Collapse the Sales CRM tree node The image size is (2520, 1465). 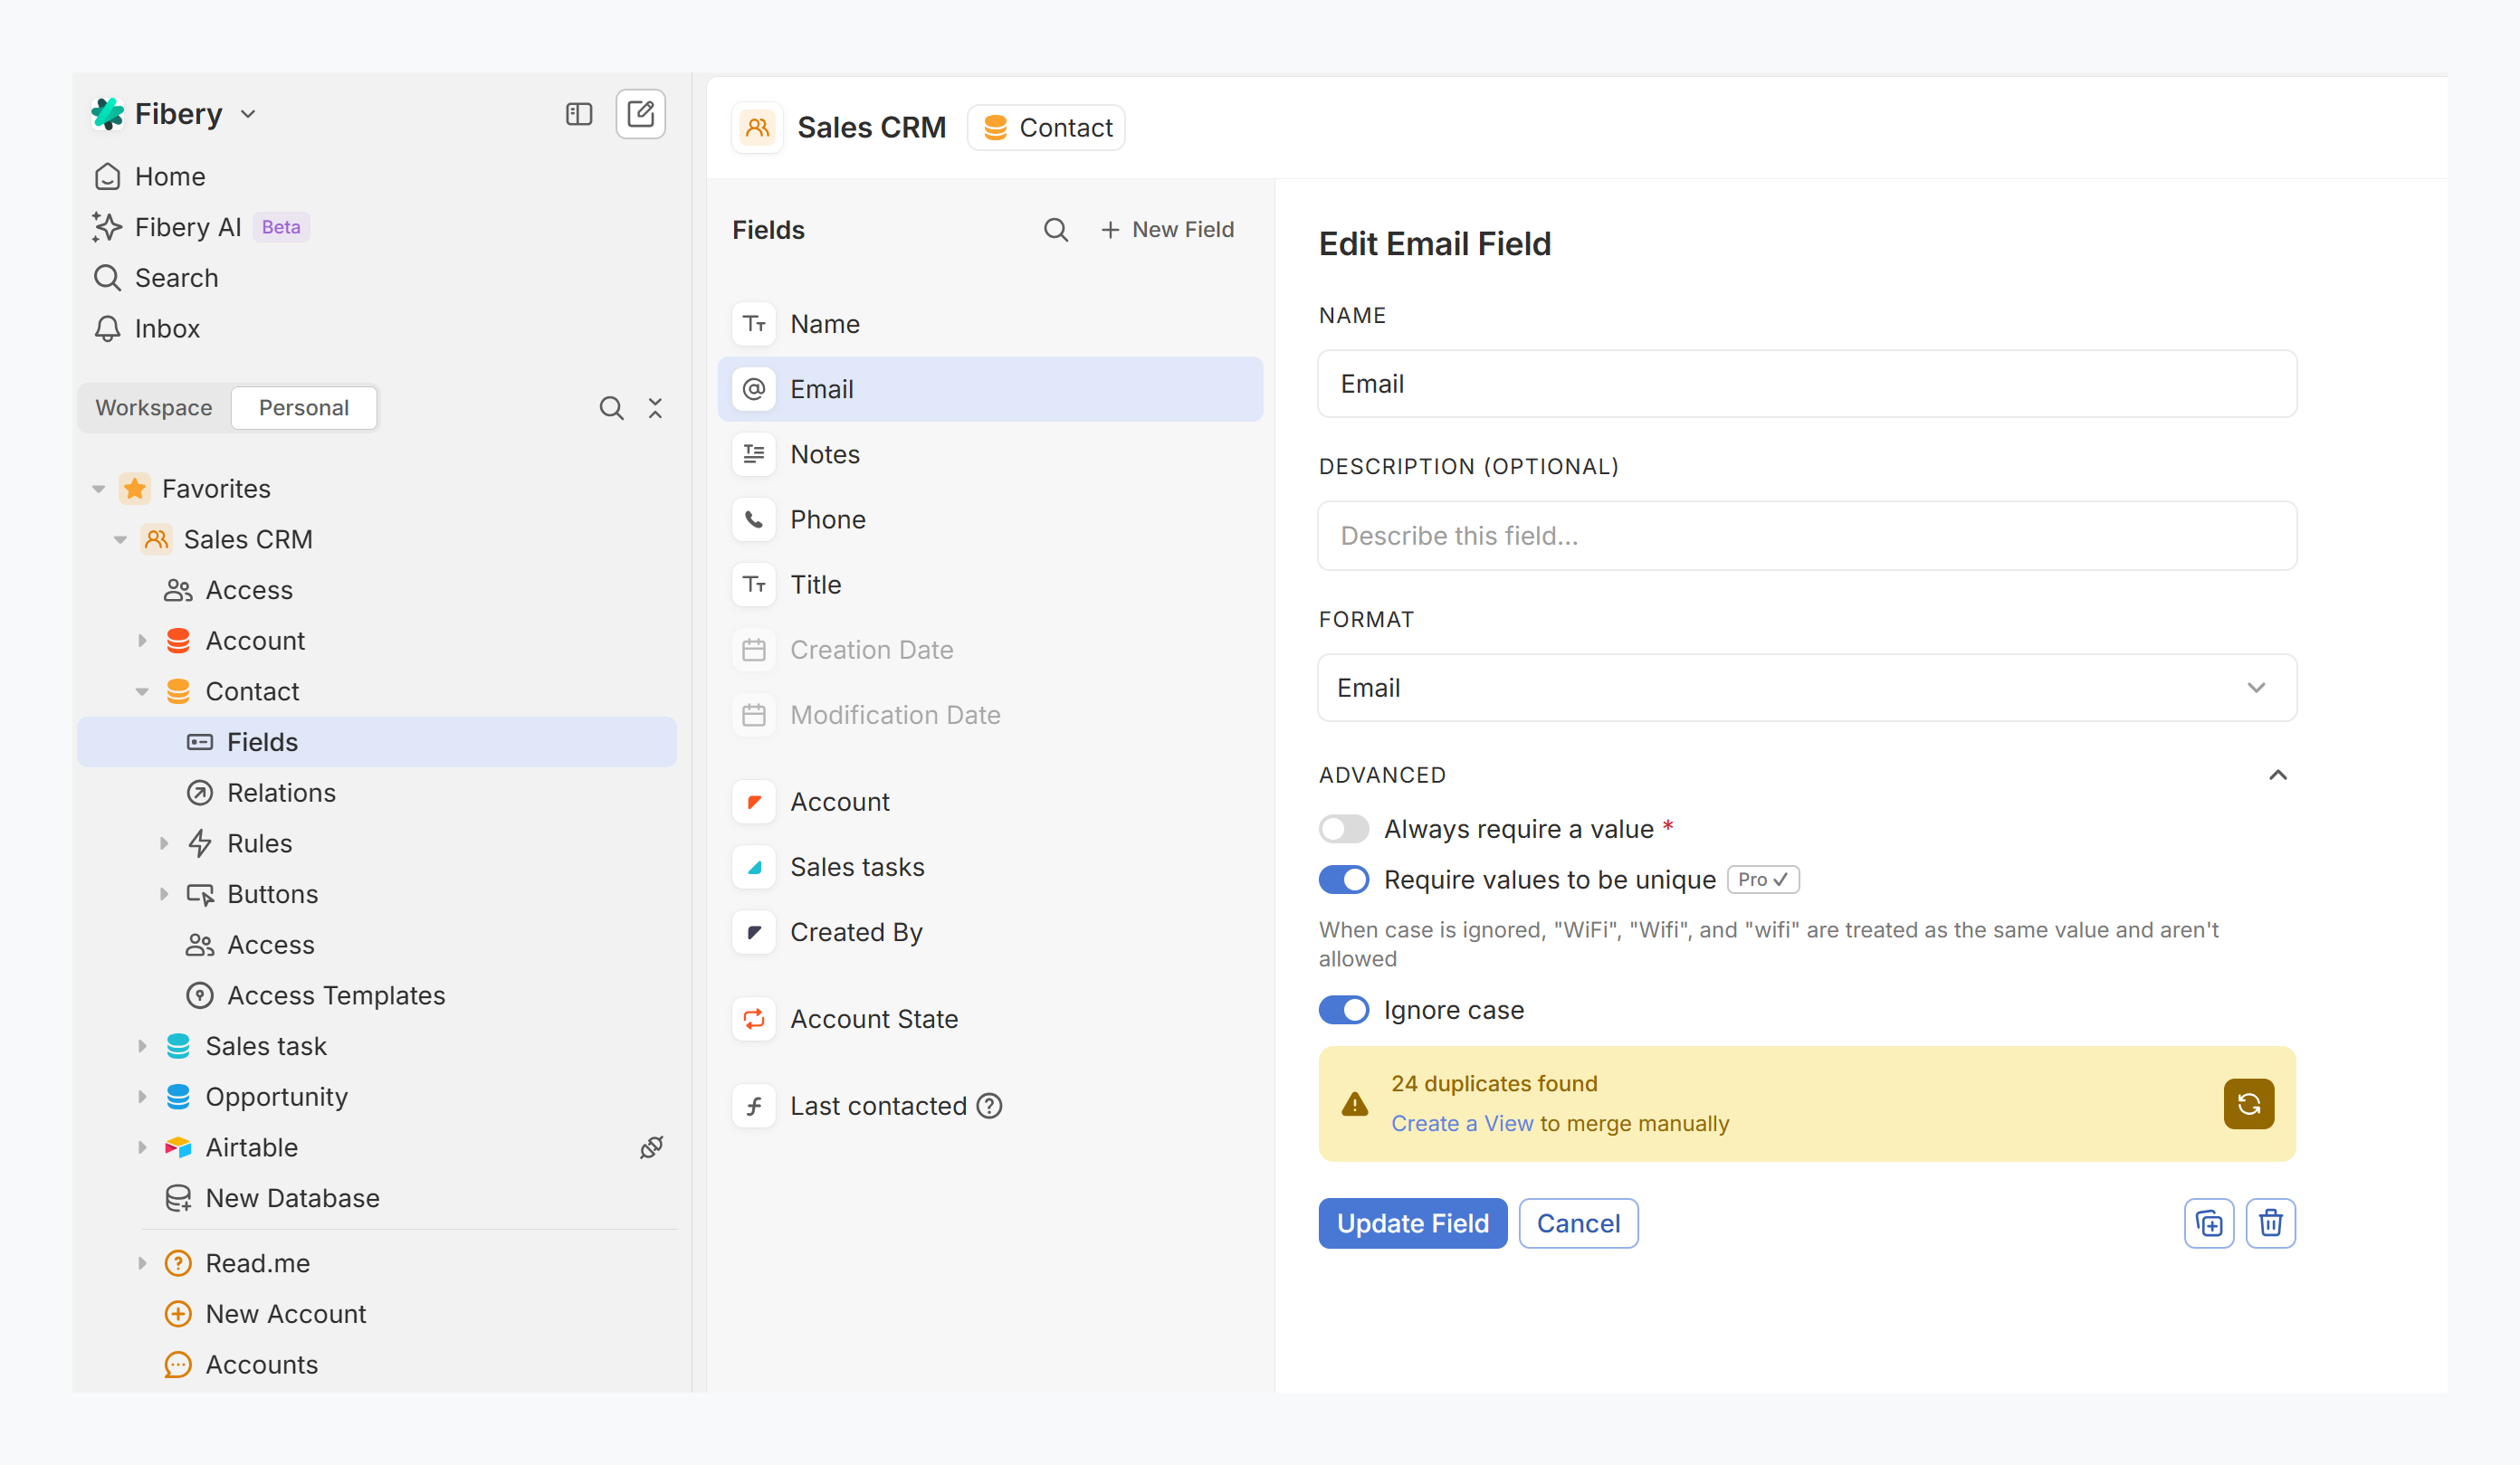click(x=120, y=540)
